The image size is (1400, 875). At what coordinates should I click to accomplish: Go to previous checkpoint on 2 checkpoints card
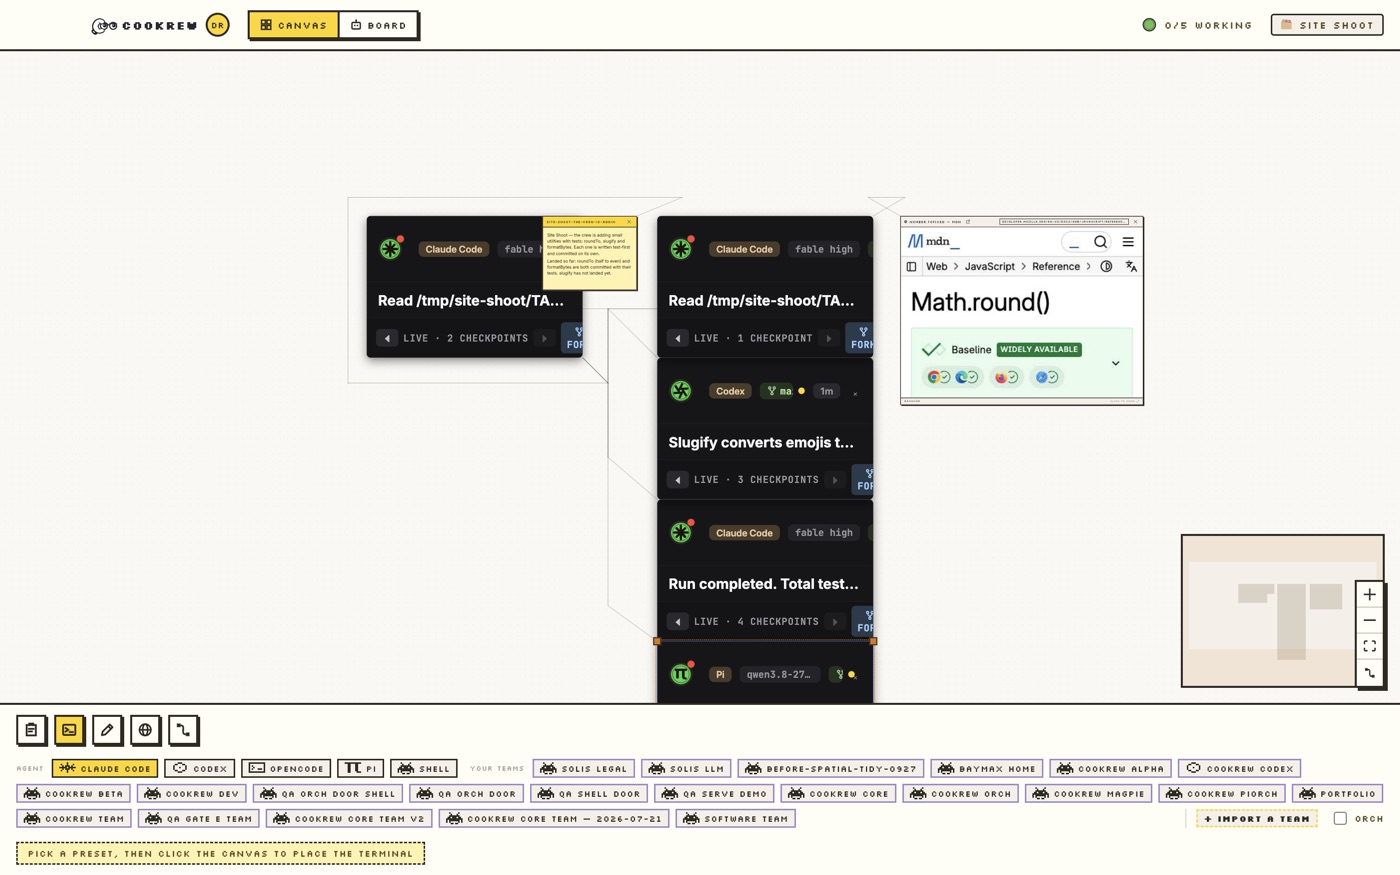[387, 338]
